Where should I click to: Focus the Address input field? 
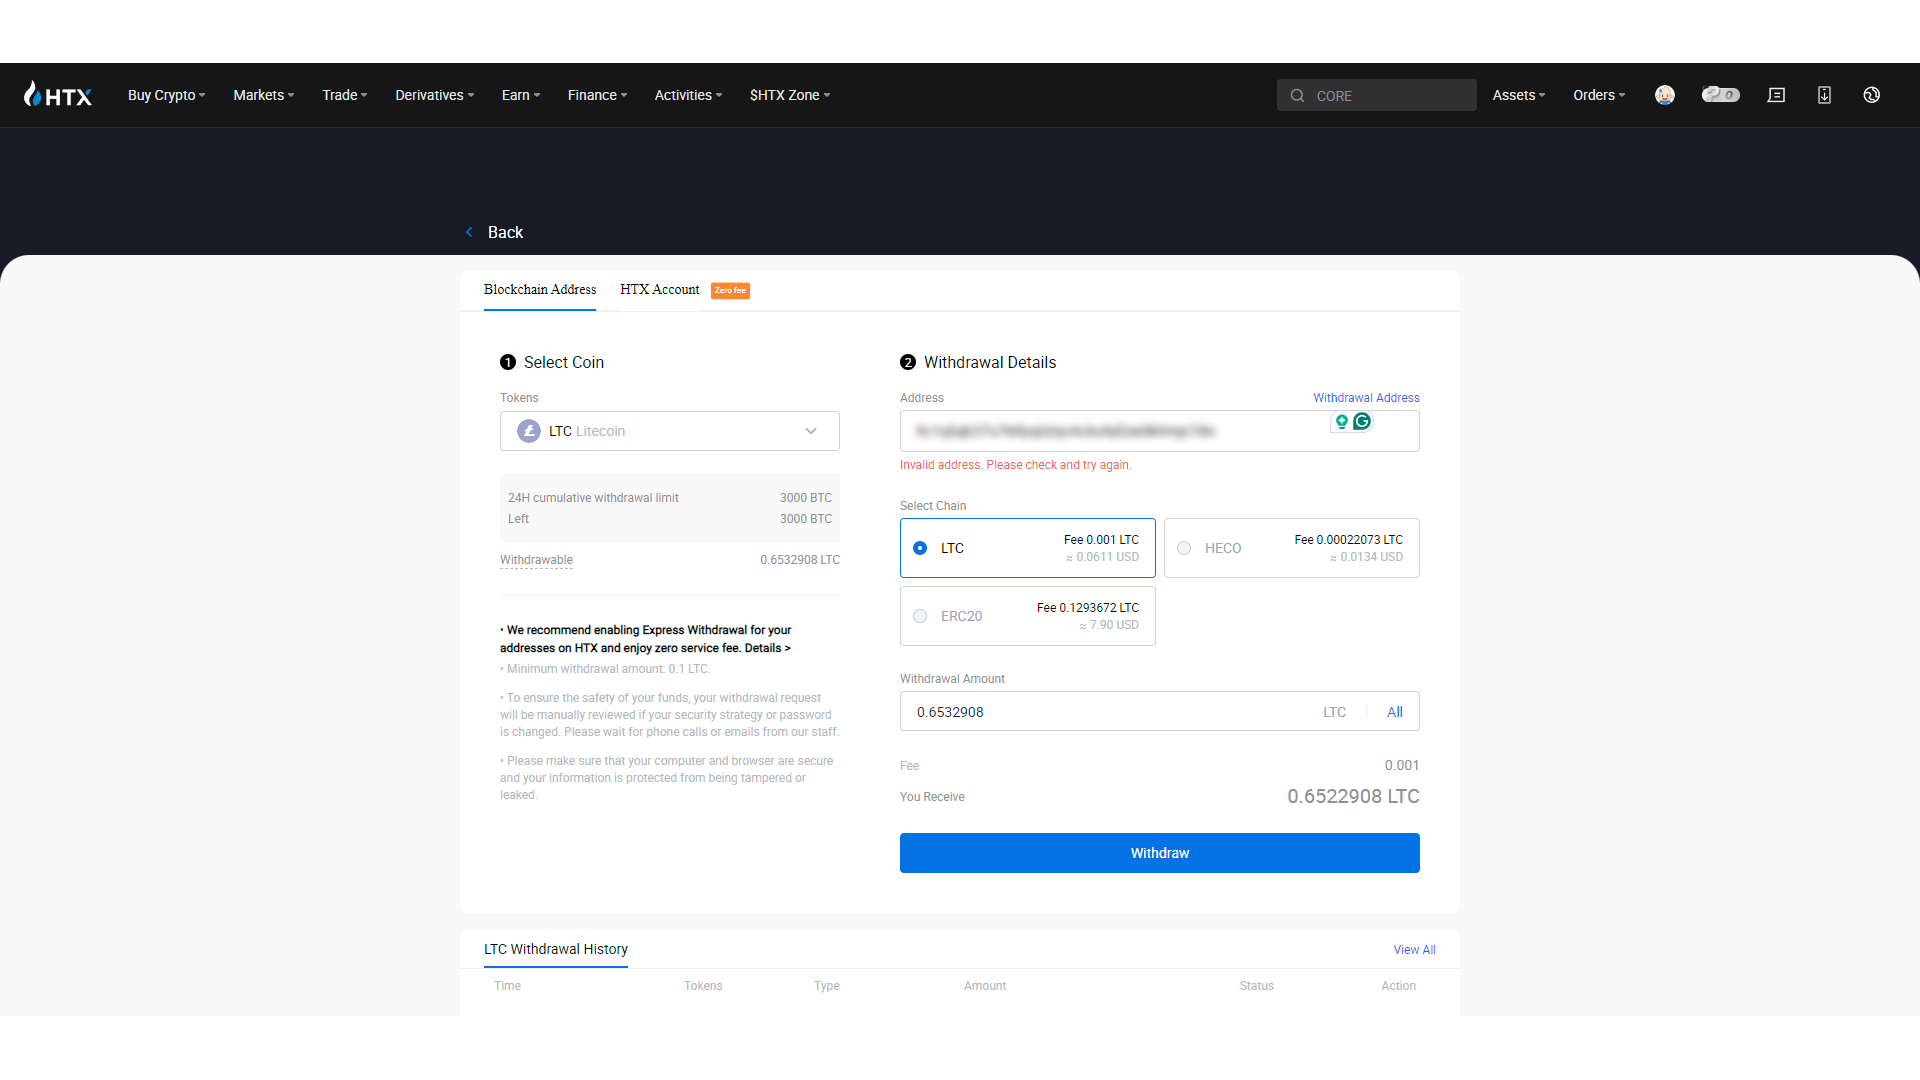coord(1160,431)
